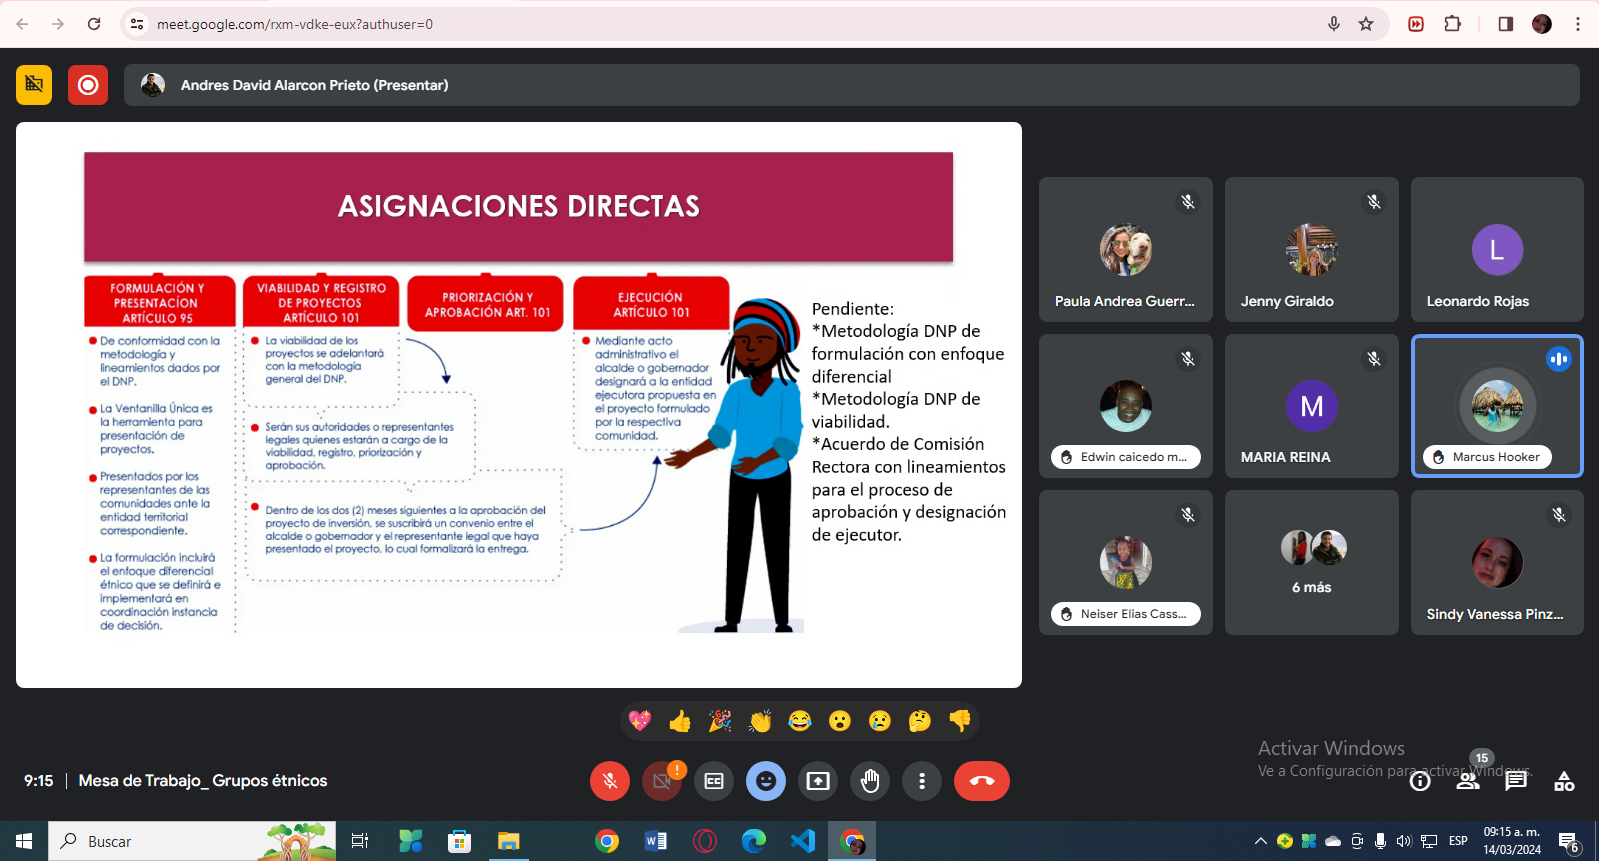Send the laughing face reaction
Screen dimensions: 1599x861
pos(800,720)
